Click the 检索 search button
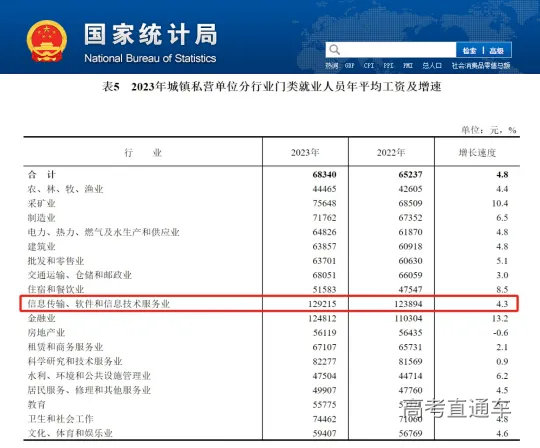This screenshot has width=540, height=448. tap(469, 51)
